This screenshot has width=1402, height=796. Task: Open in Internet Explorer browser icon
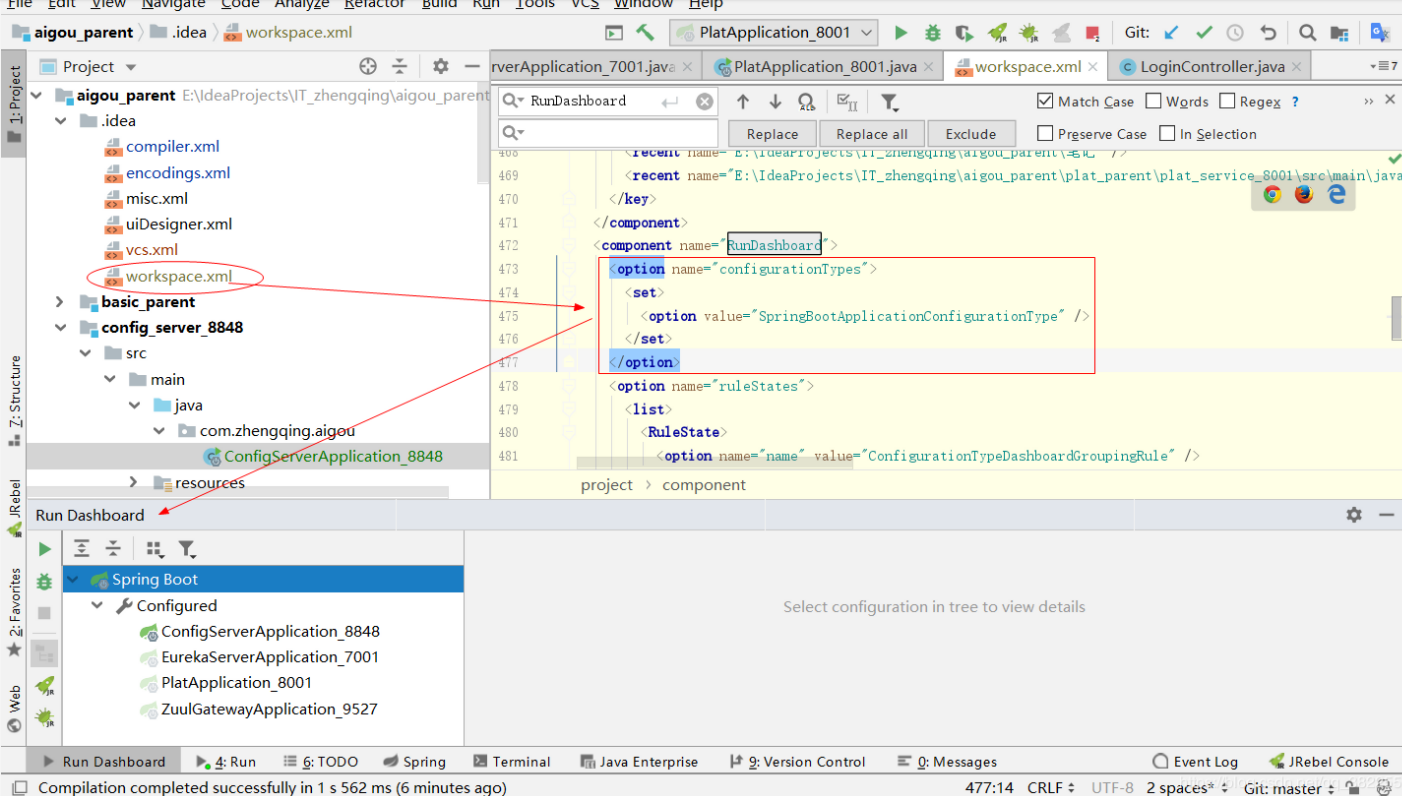(1337, 194)
